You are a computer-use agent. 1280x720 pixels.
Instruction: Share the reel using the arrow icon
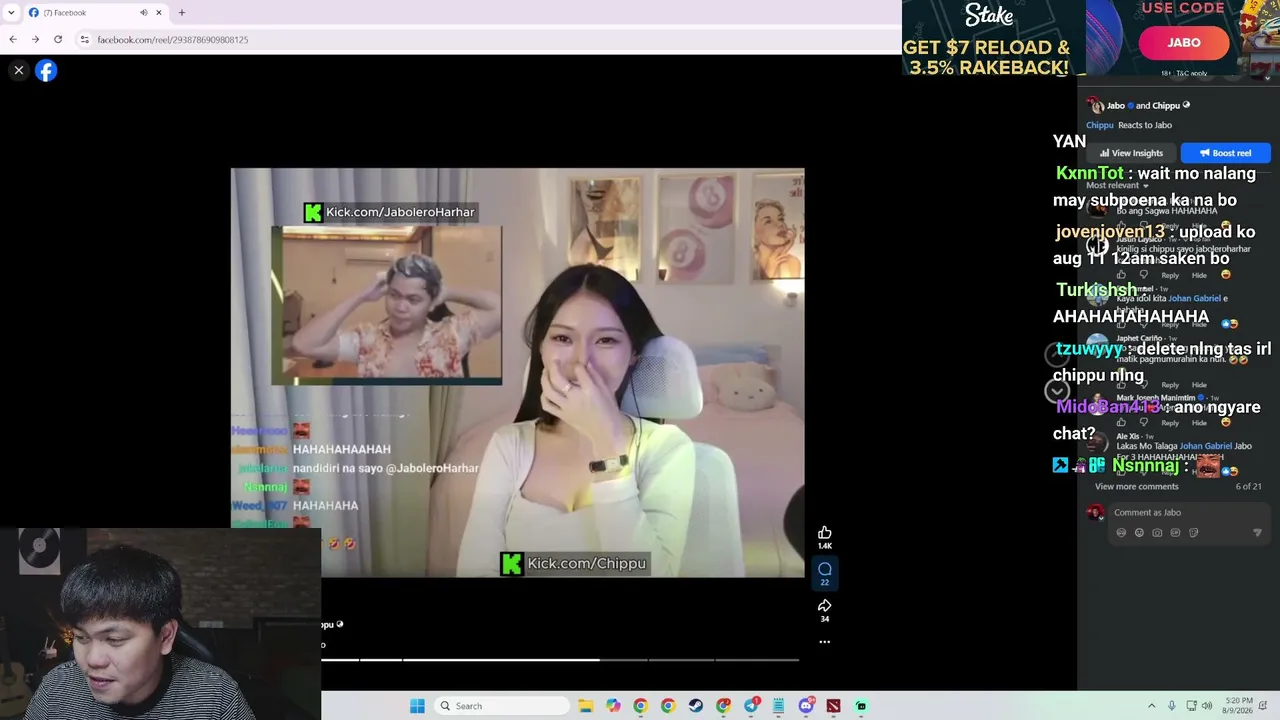tap(825, 606)
